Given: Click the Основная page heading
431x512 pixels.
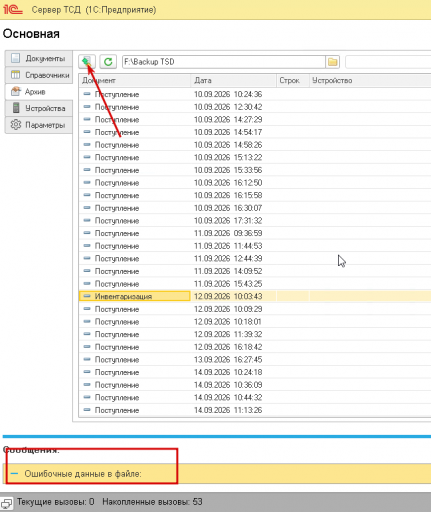Looking at the screenshot, I should 31,34.
